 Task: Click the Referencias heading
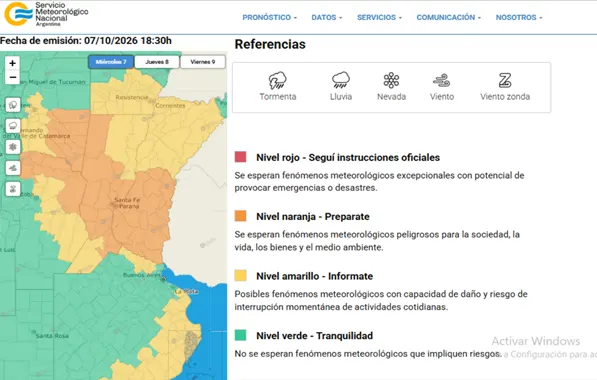point(270,44)
